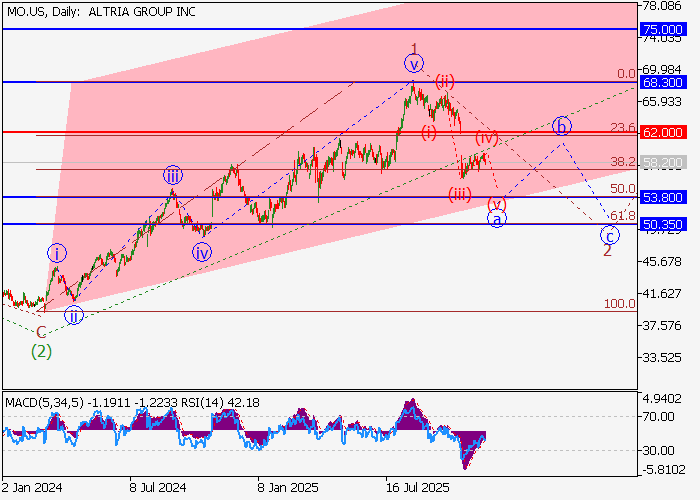Click the 16 Jul 2025 date label
The height and width of the screenshot is (500, 700).
point(417,488)
